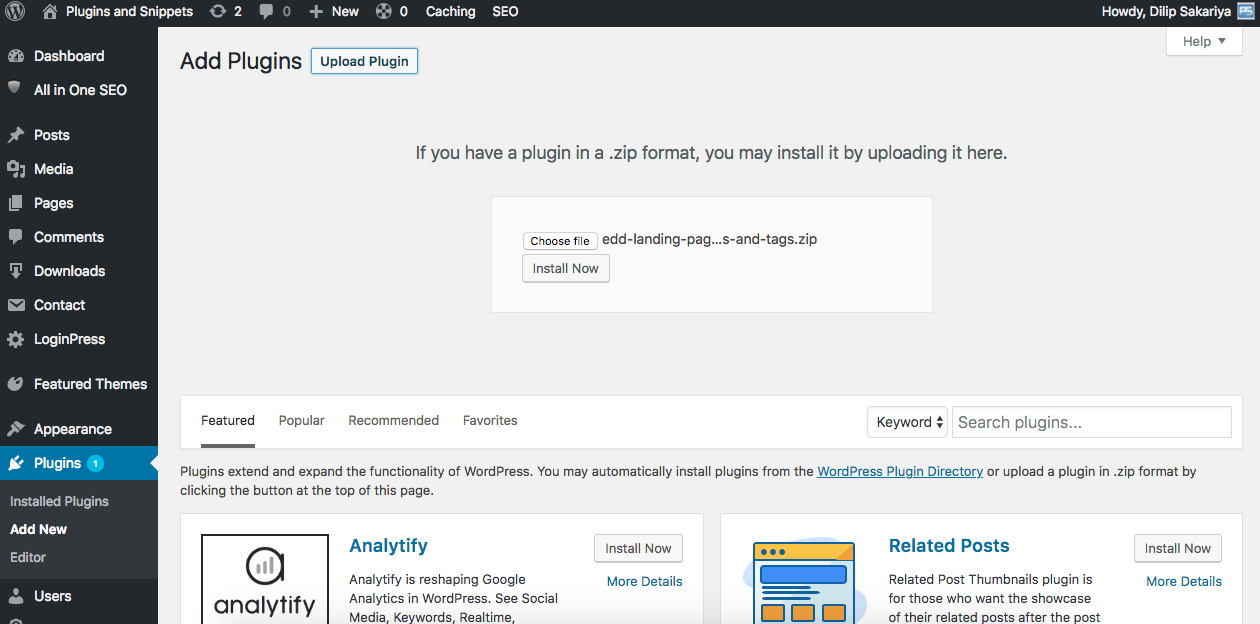
Task: Open the Appearance menu label
Action: [x=73, y=429]
